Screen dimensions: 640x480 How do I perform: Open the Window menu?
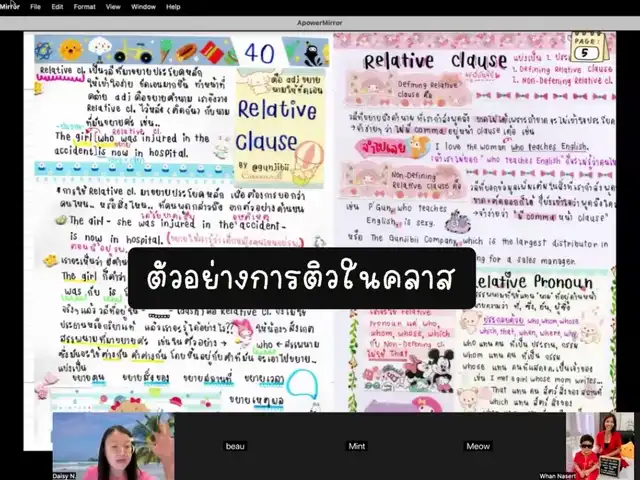[x=142, y=6]
